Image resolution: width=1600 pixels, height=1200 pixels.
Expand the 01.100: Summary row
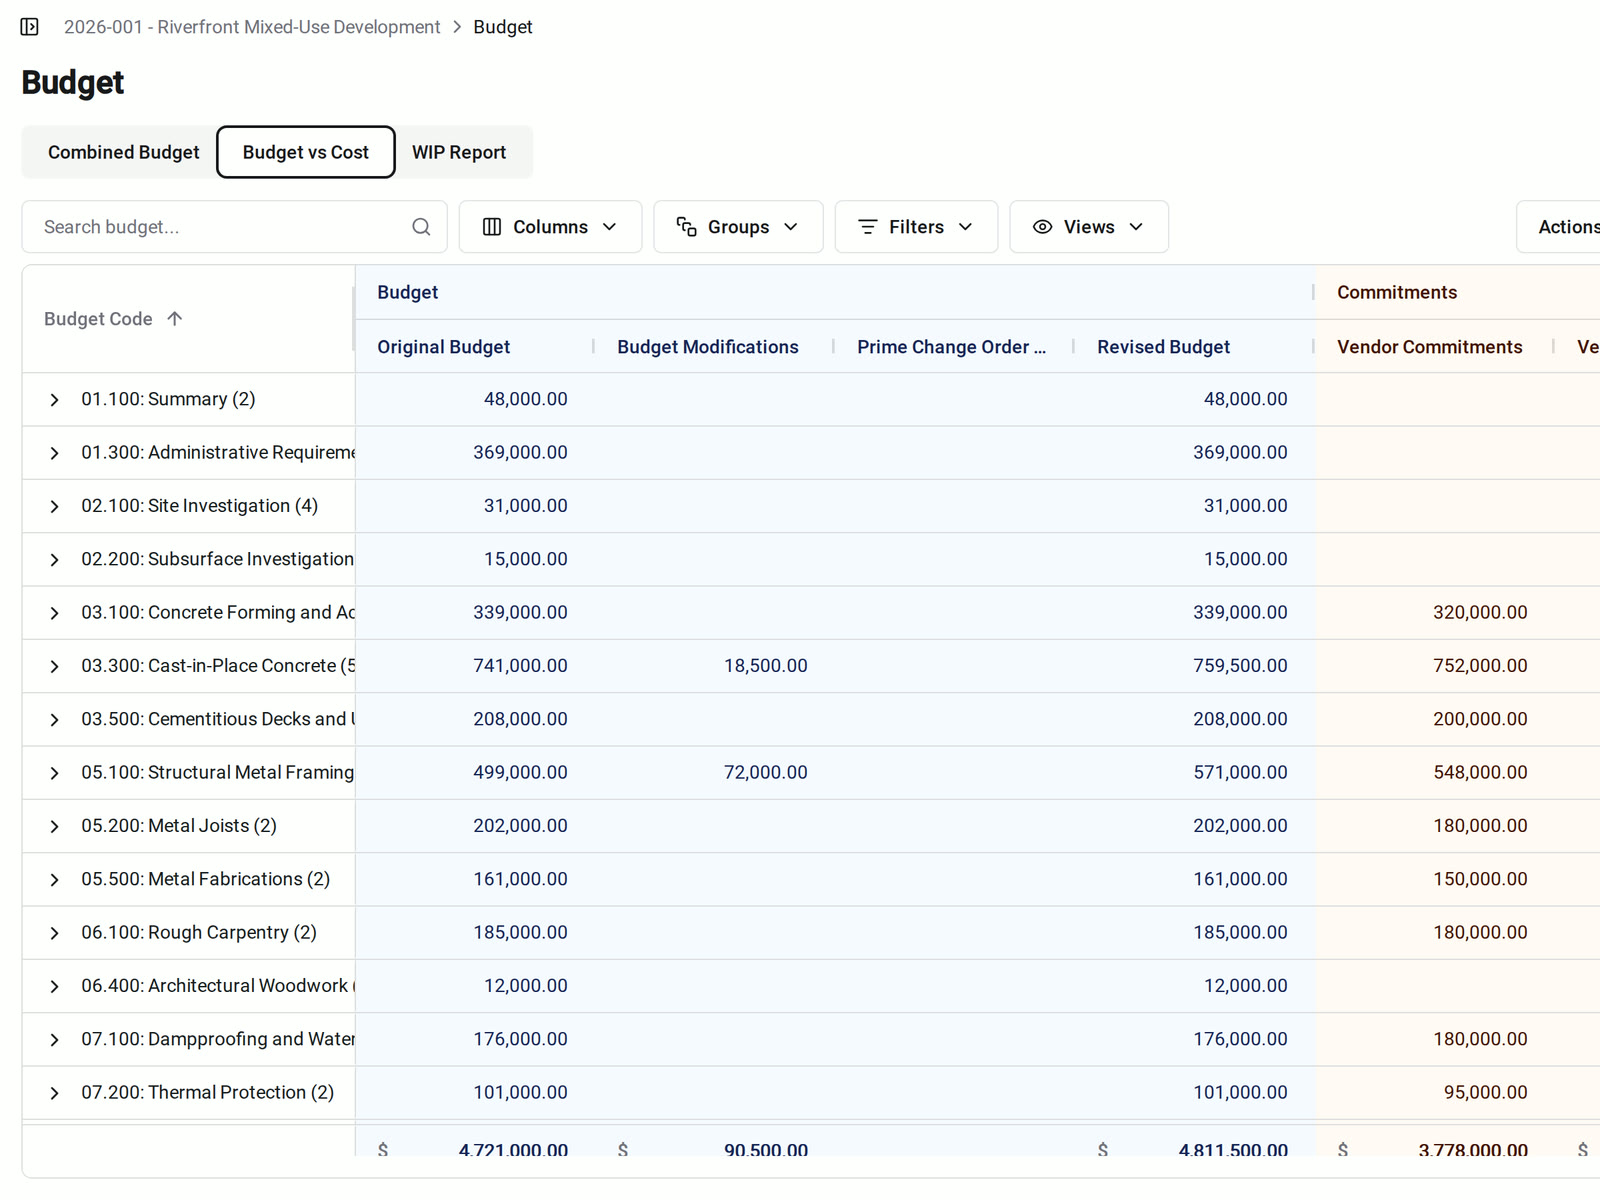(55, 400)
